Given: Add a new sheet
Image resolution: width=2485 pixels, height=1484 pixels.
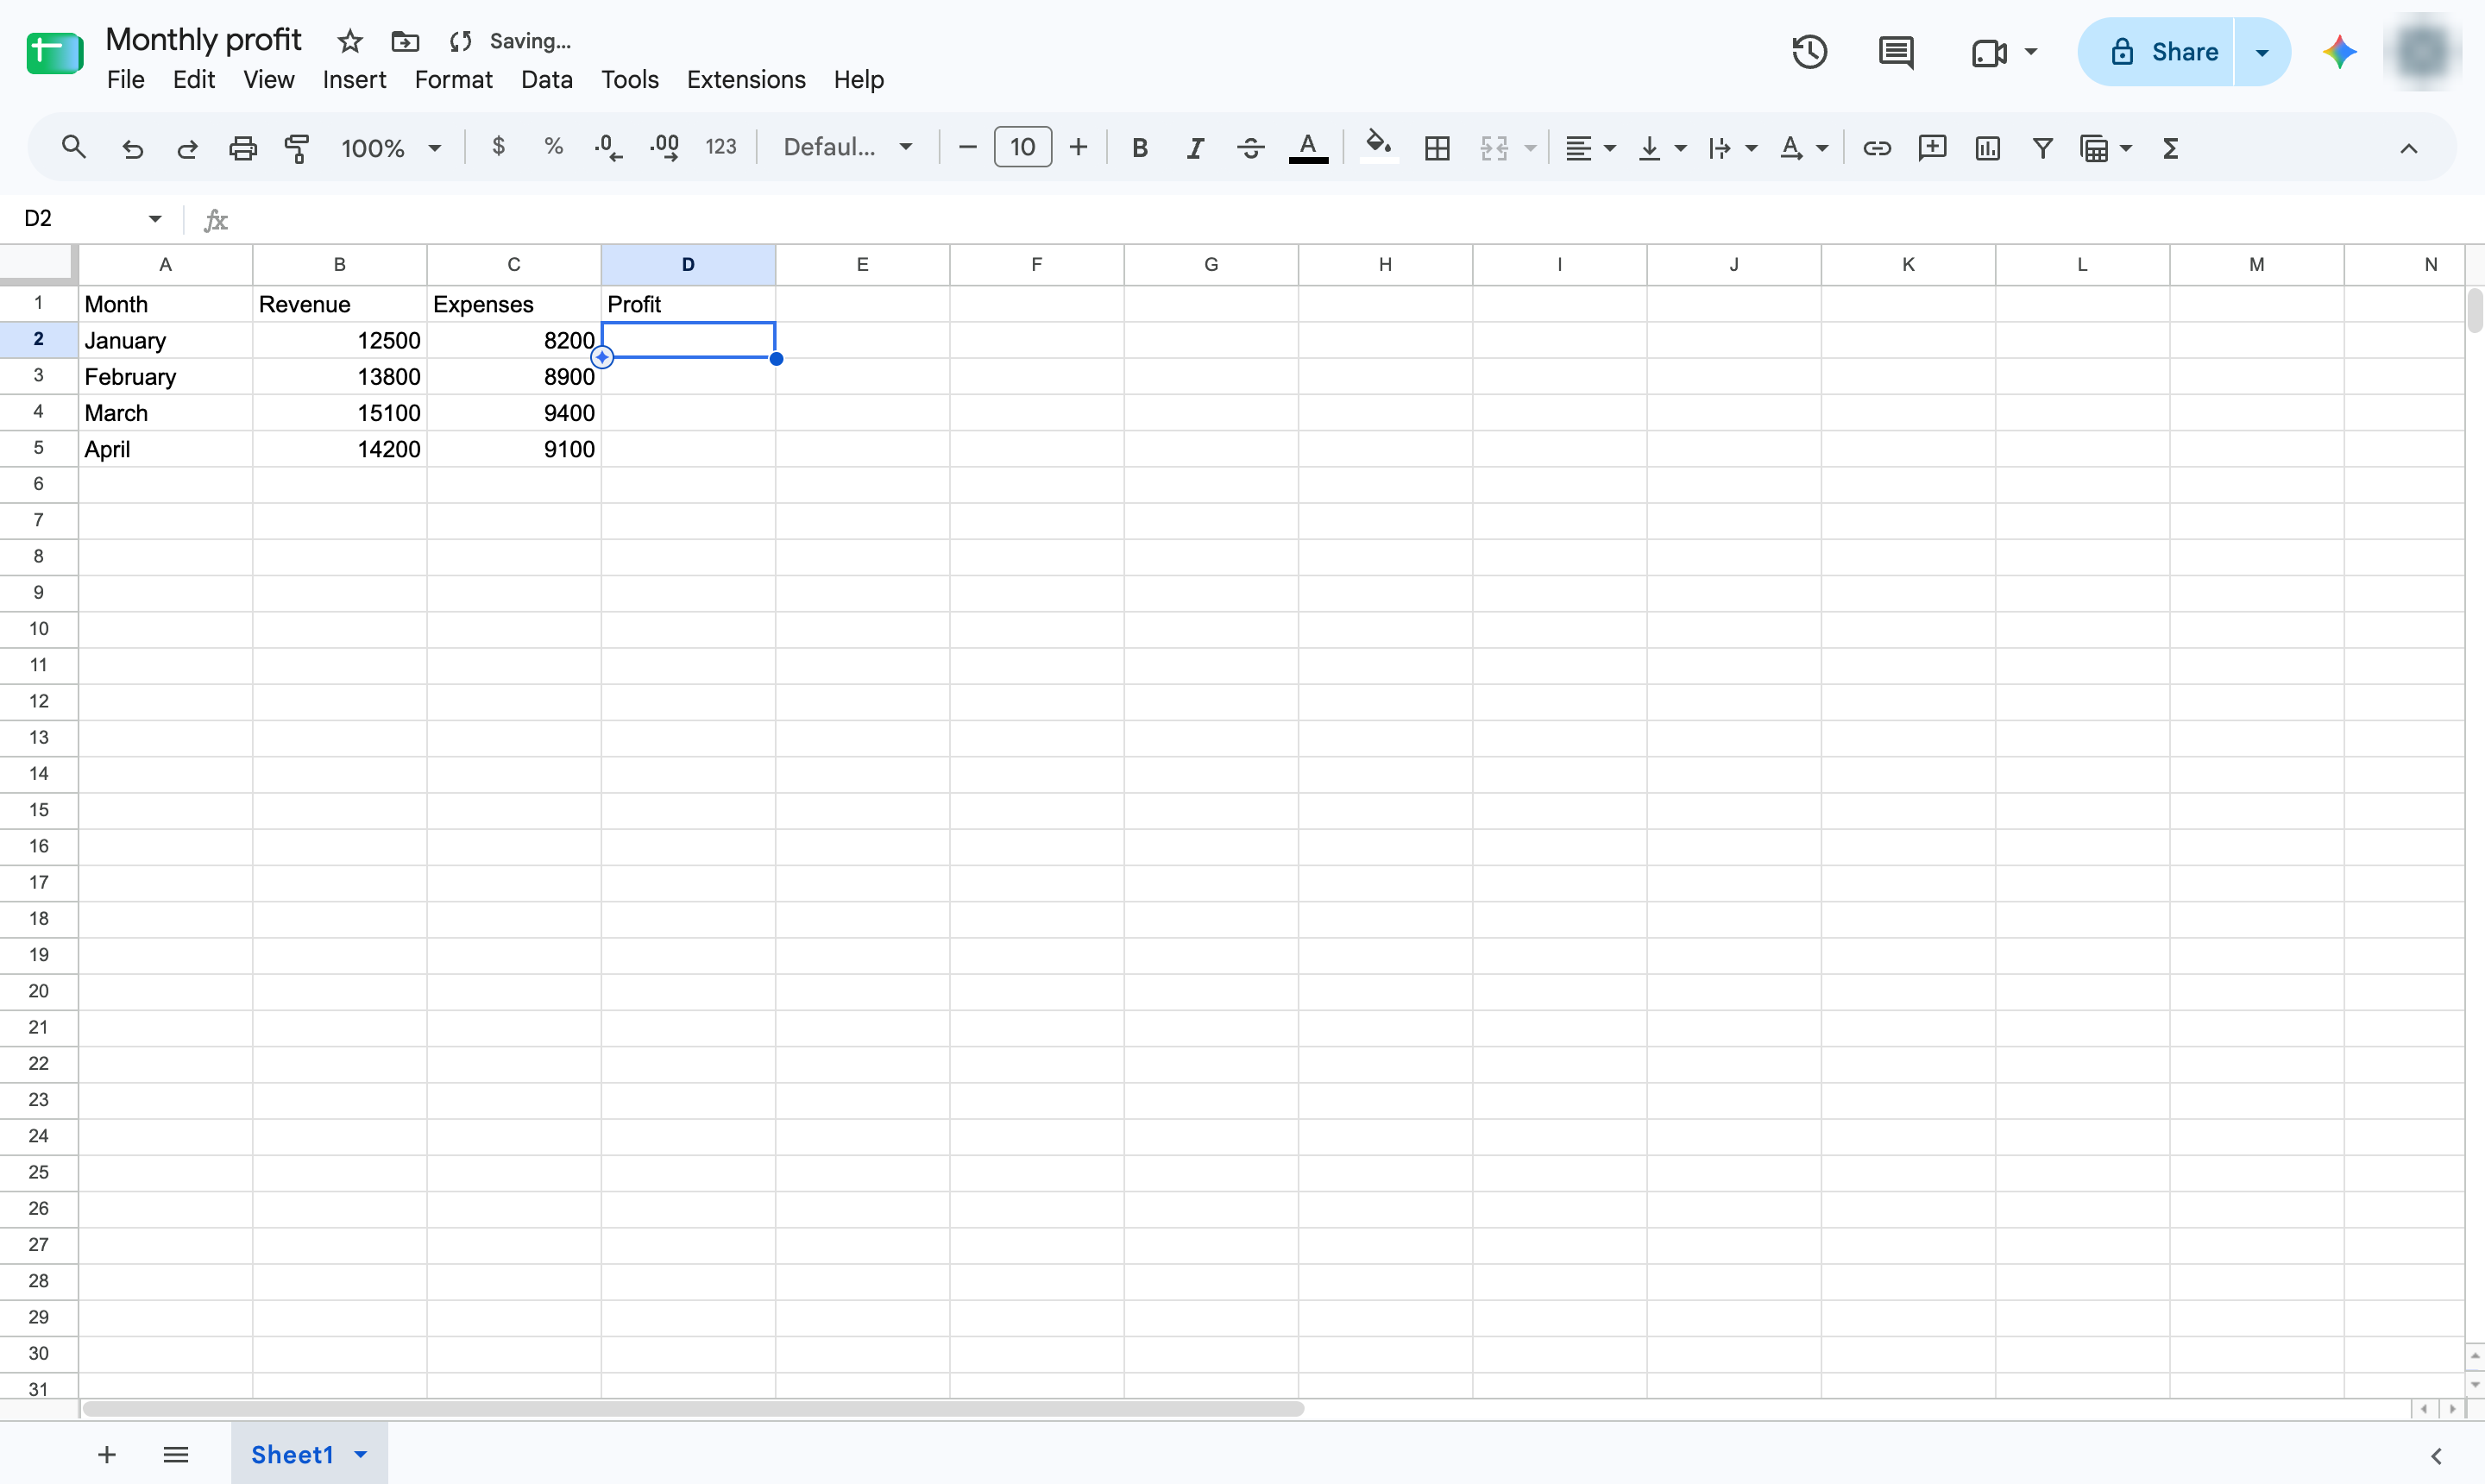Looking at the screenshot, I should [x=107, y=1454].
